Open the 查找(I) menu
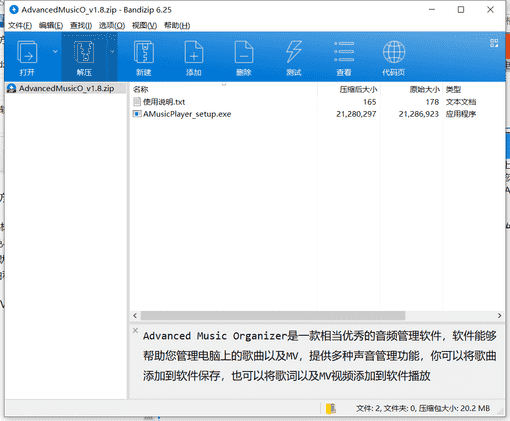The image size is (510, 421). tap(81, 25)
